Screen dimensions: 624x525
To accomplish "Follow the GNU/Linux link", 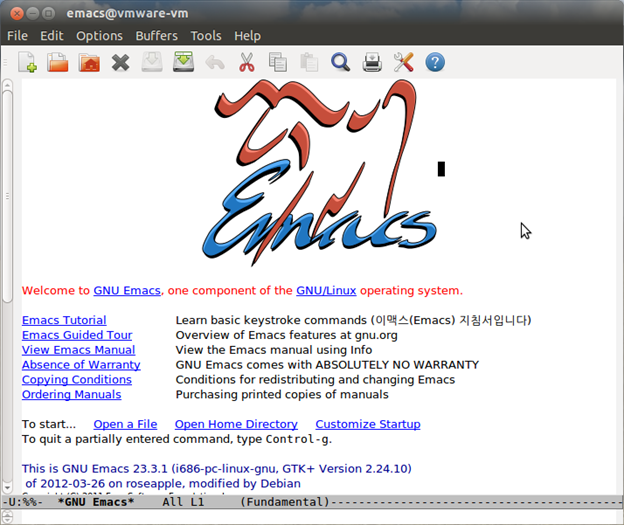I will pyautogui.click(x=326, y=291).
